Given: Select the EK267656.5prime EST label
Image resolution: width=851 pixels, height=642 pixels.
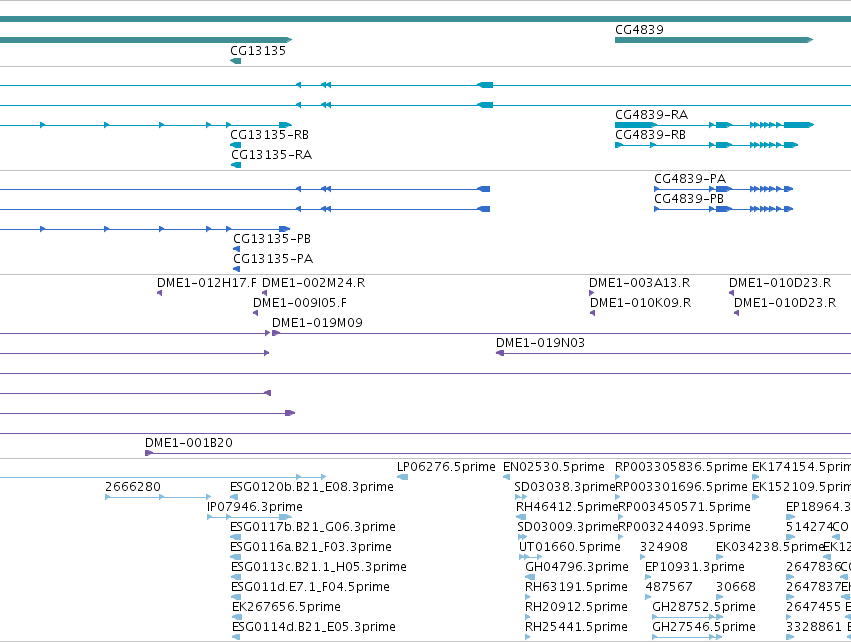Looking at the screenshot, I should pos(286,607).
